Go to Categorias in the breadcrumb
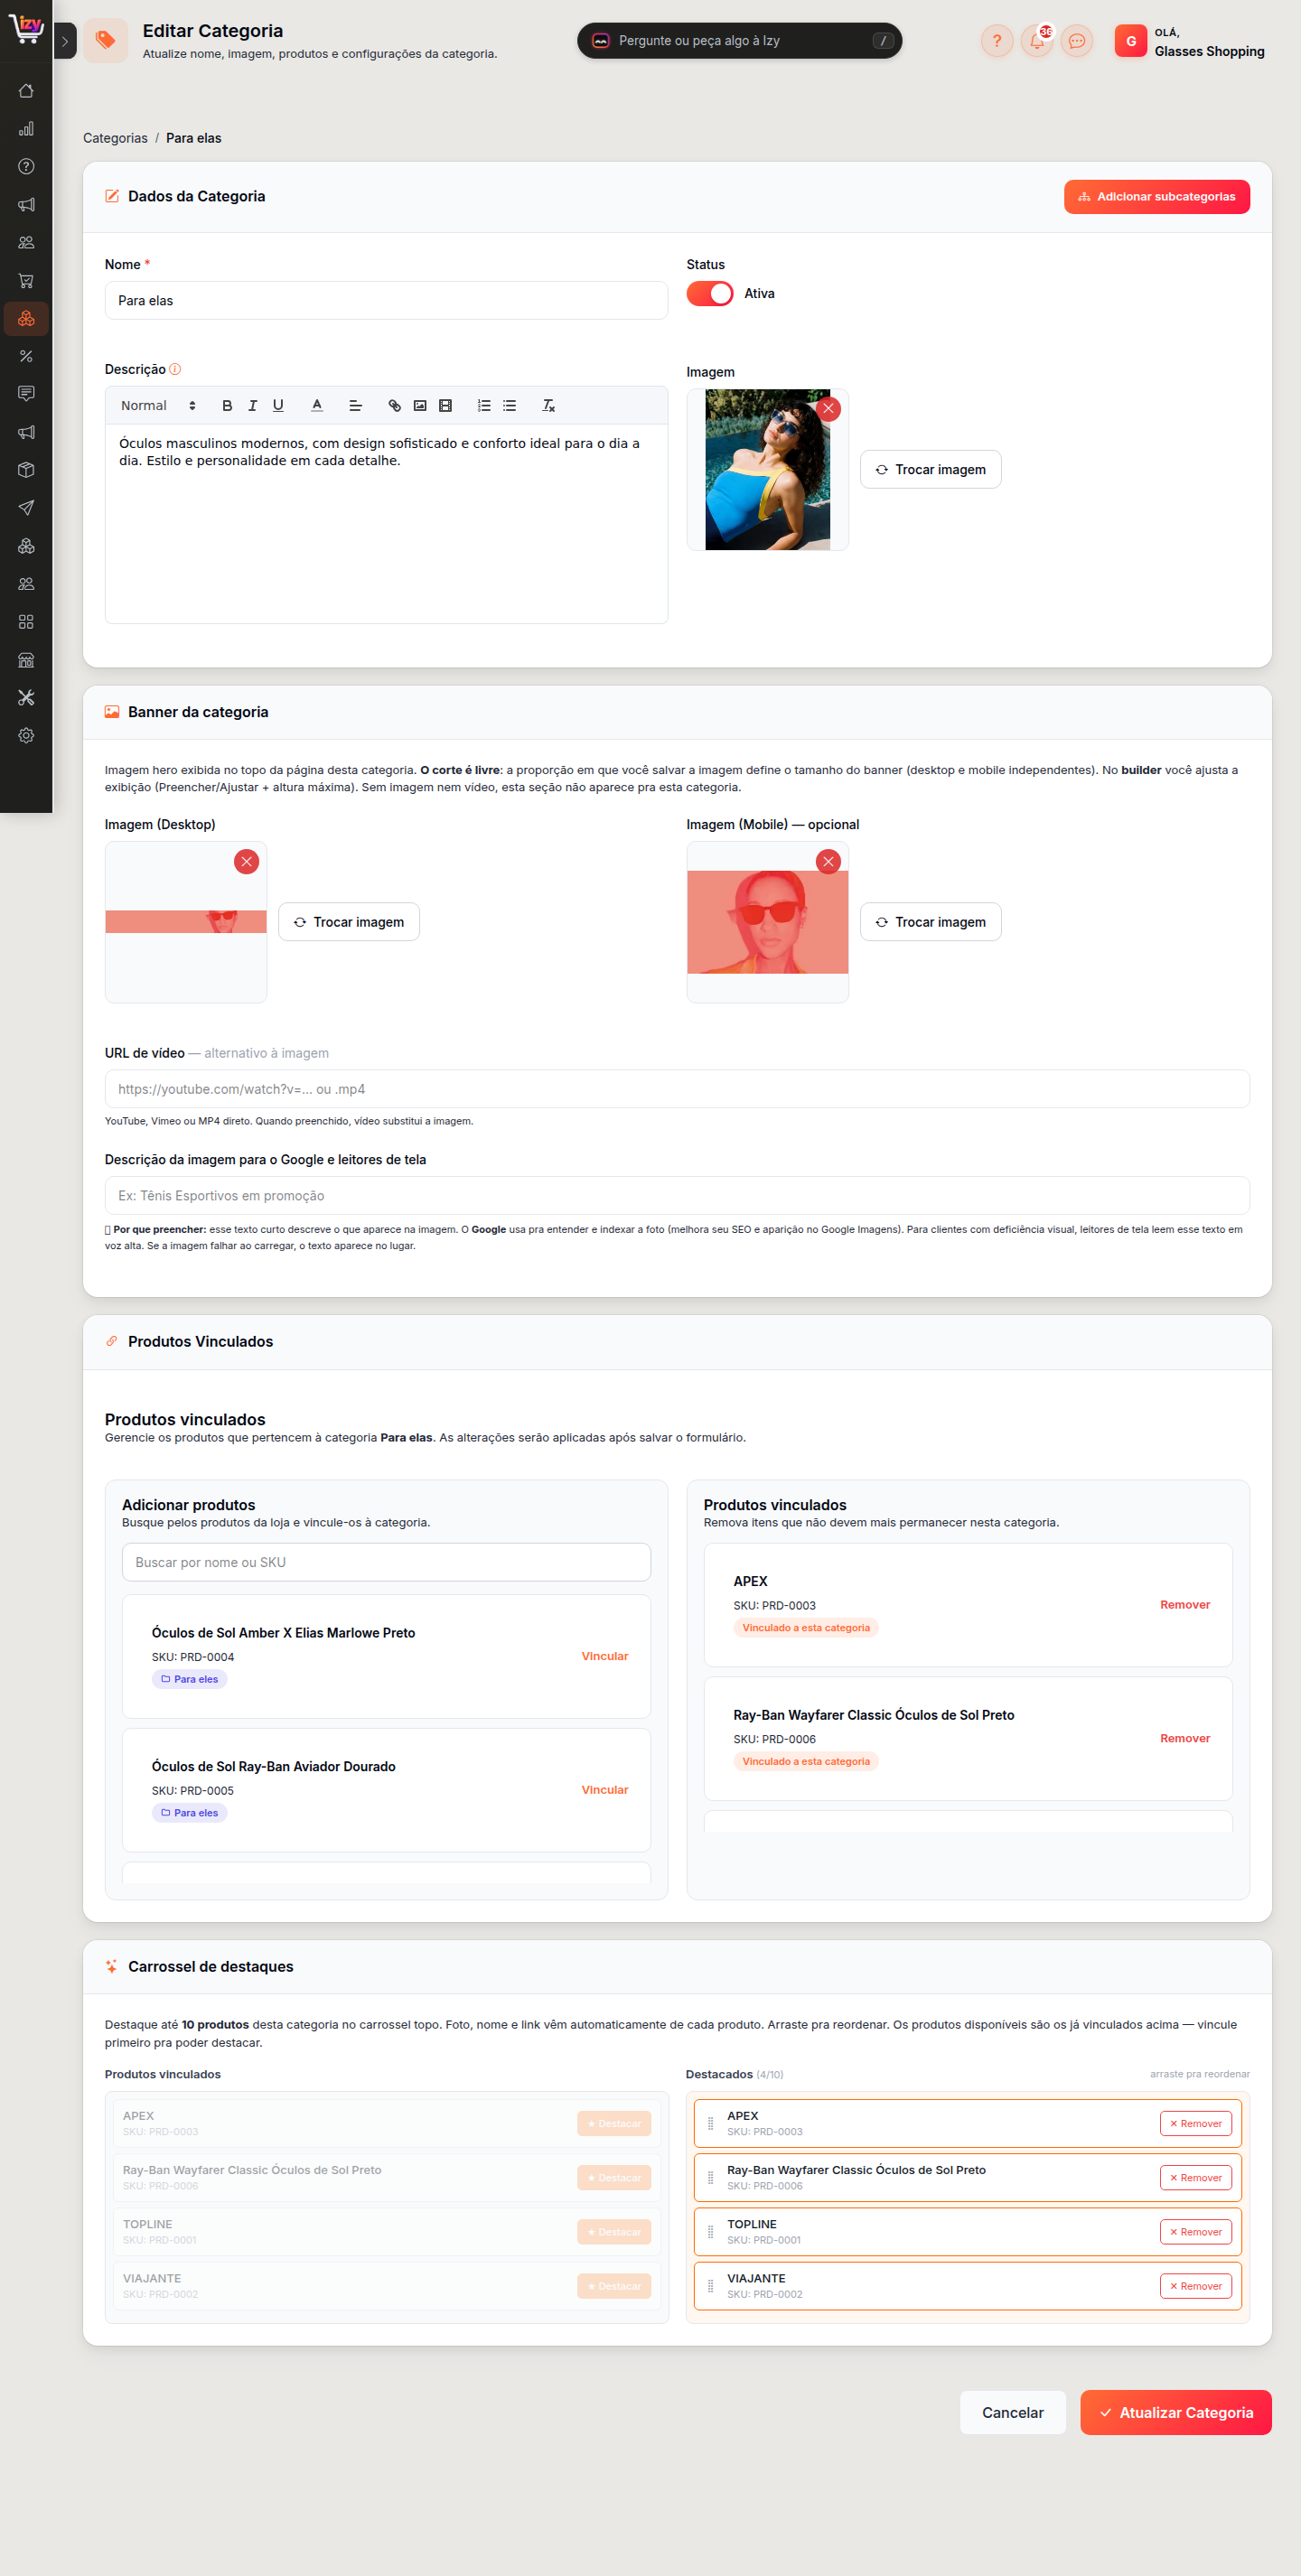This screenshot has height=2576, width=1301. point(115,139)
